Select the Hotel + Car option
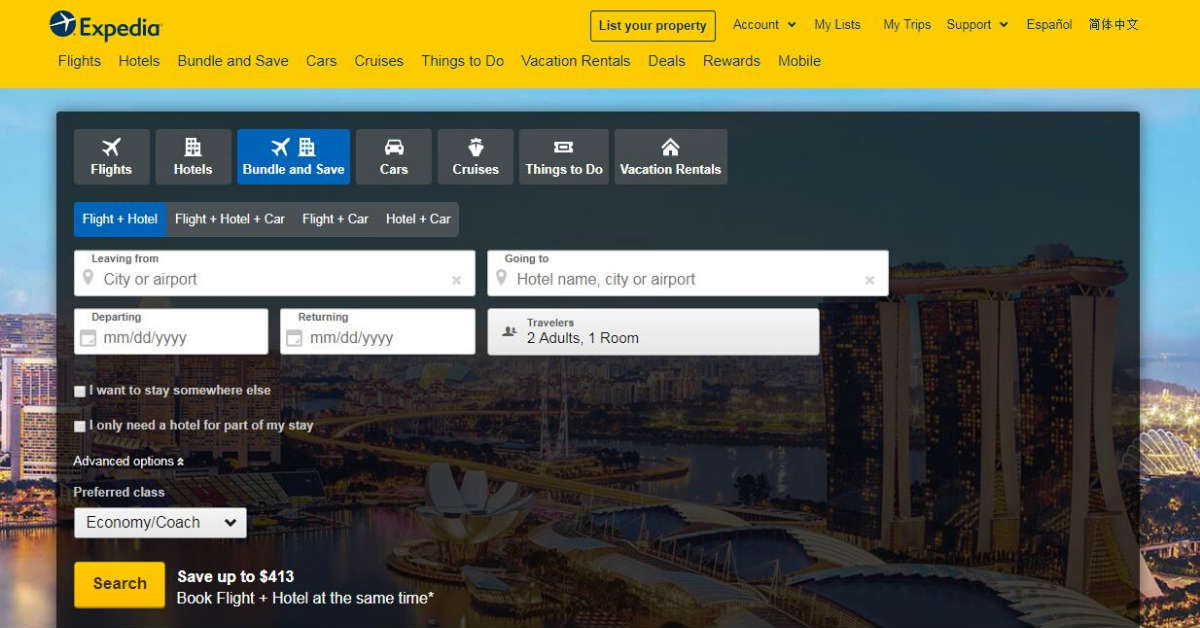This screenshot has width=1200, height=628. pos(418,219)
